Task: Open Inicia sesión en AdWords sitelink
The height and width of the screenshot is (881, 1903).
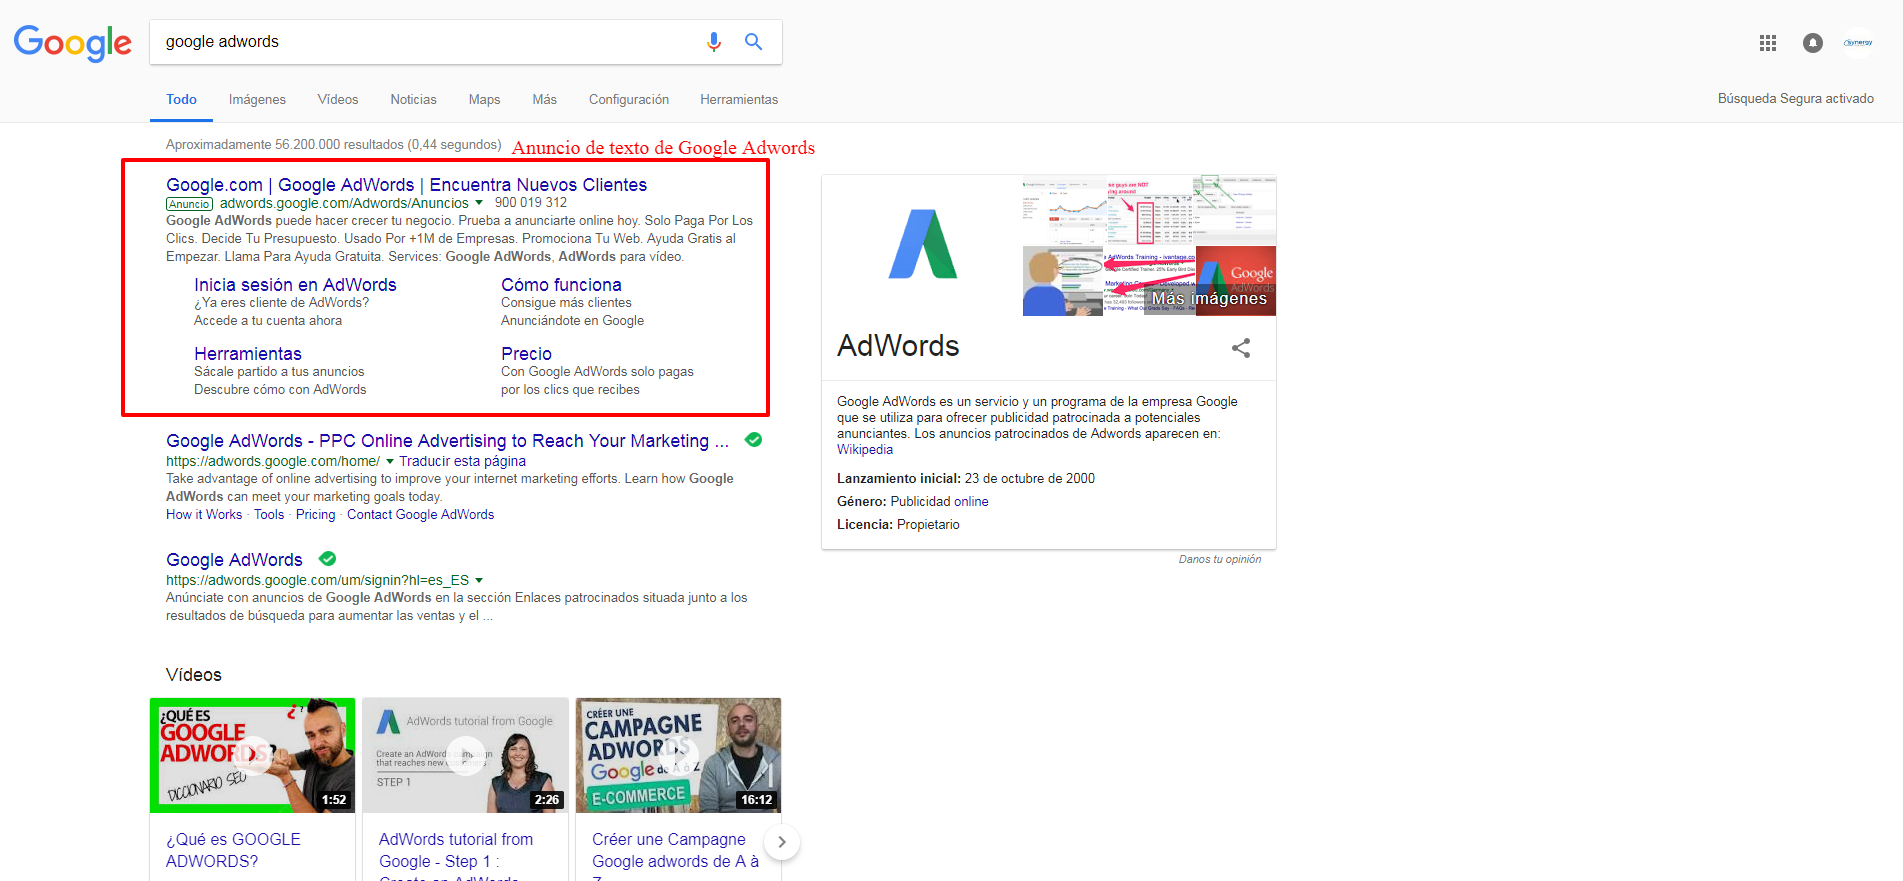Action: click(295, 285)
